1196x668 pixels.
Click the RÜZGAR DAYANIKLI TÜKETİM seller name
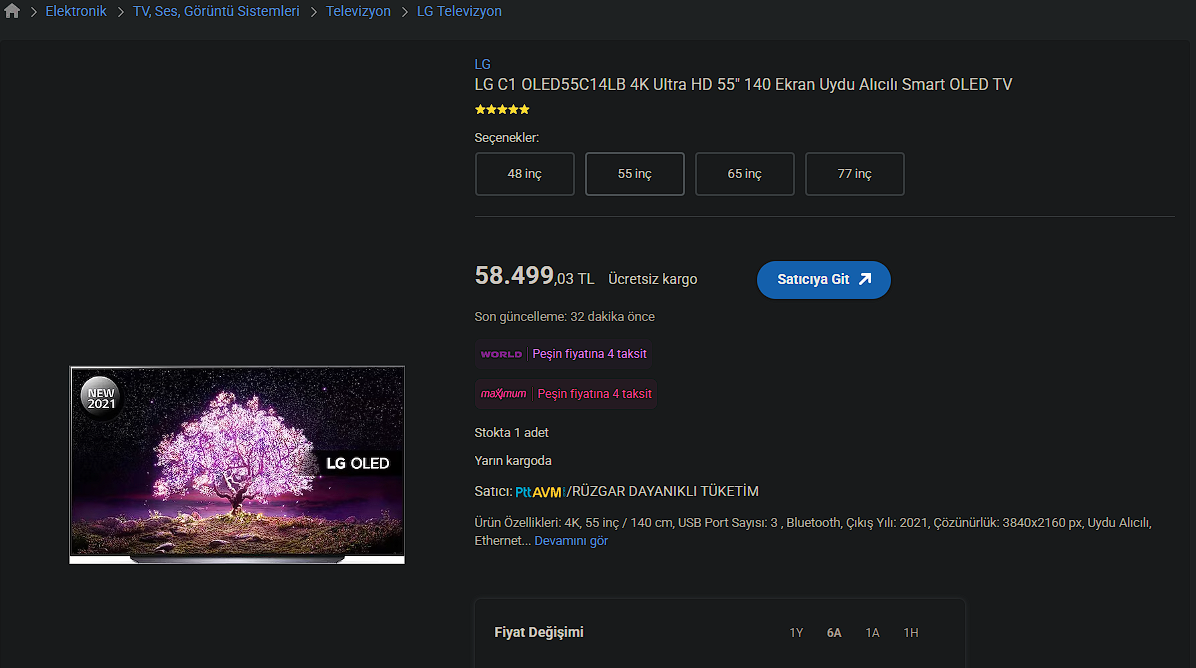[665, 492]
